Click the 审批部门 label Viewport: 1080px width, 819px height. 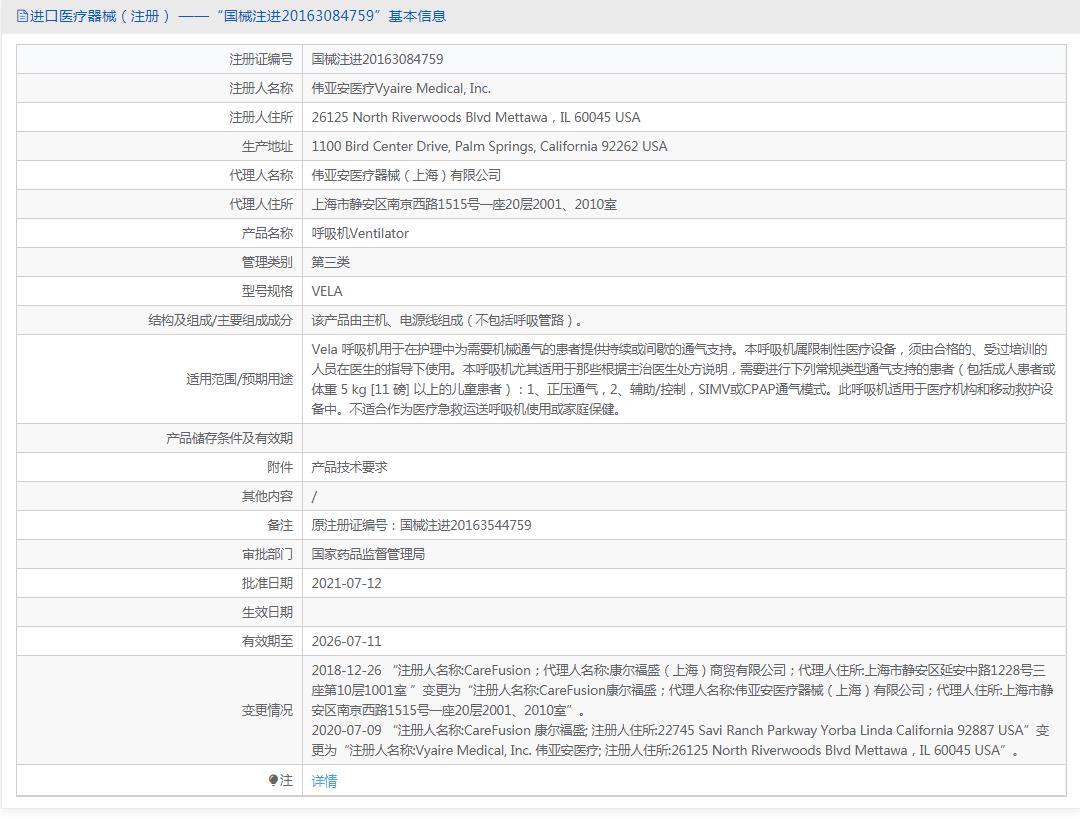click(x=267, y=554)
